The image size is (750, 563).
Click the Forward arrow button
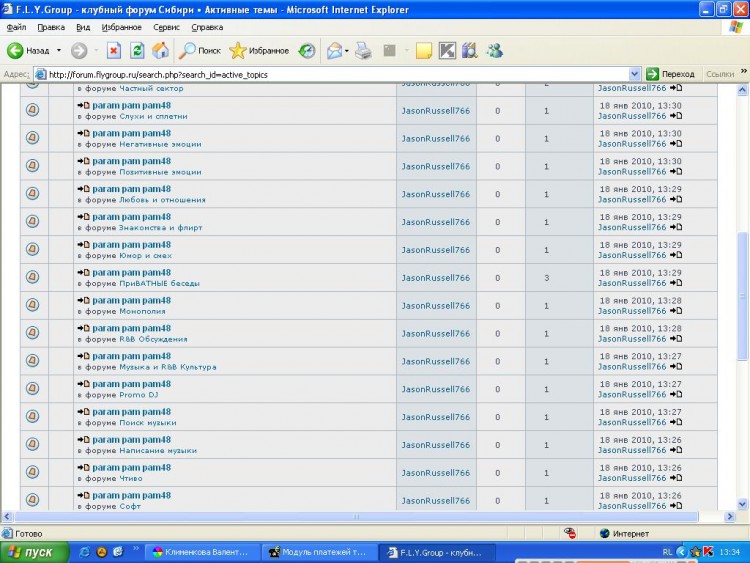(79, 50)
